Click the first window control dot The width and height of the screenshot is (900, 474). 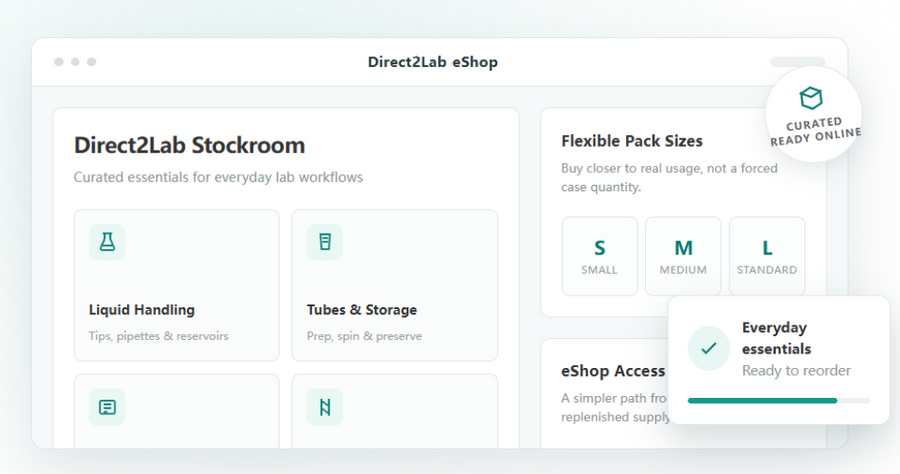coord(59,62)
